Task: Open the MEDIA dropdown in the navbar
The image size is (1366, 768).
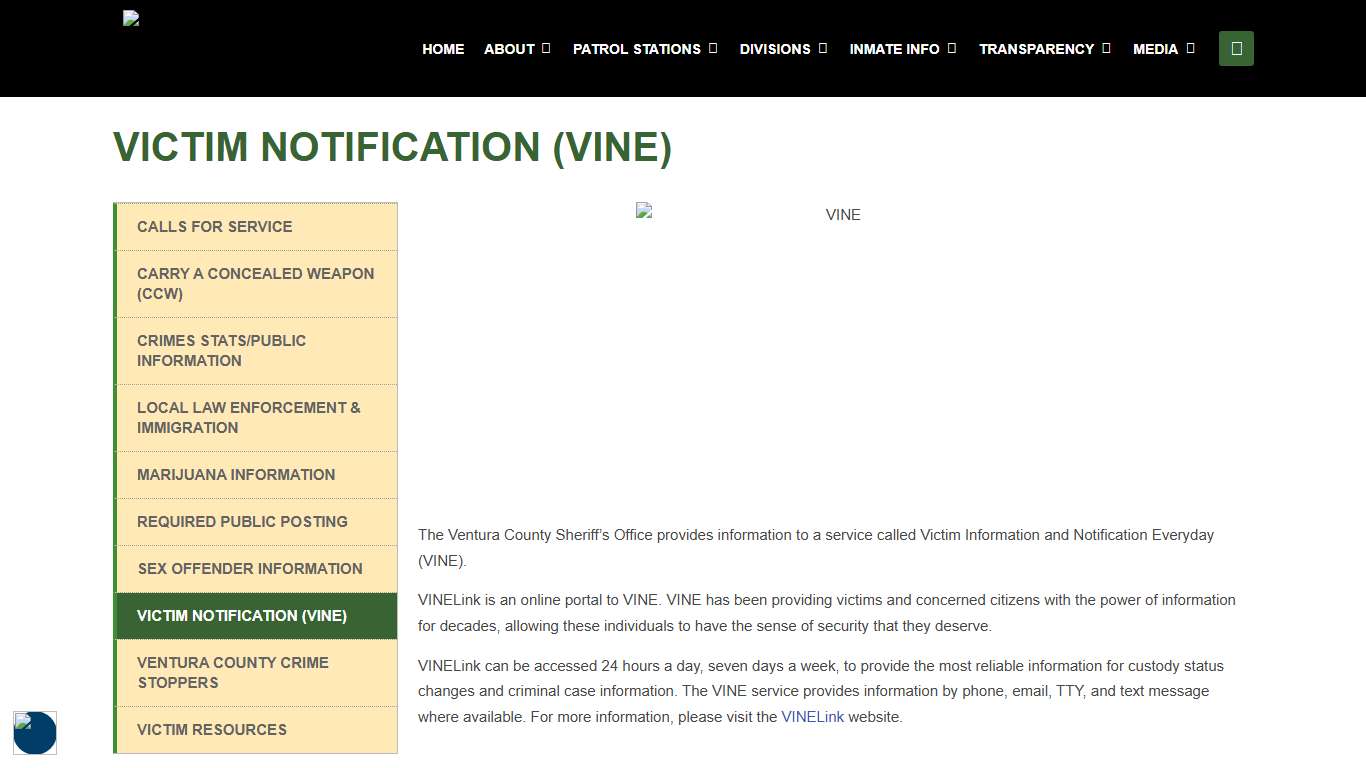Action: pyautogui.click(x=1156, y=48)
